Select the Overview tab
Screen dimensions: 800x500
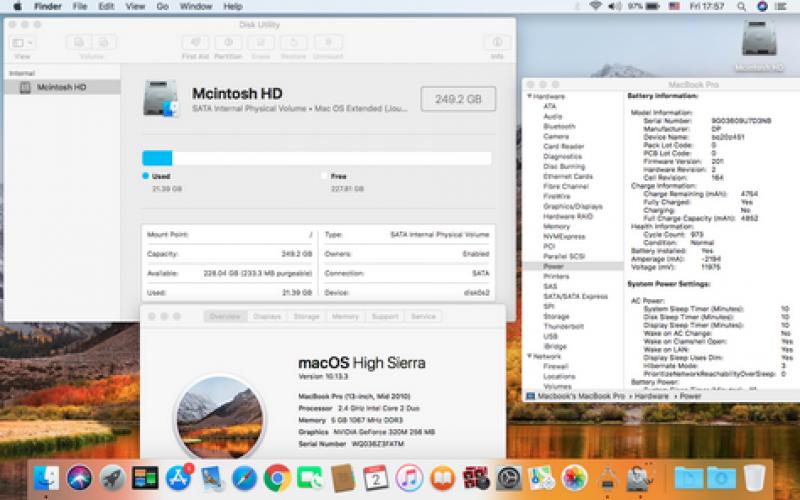pos(225,316)
